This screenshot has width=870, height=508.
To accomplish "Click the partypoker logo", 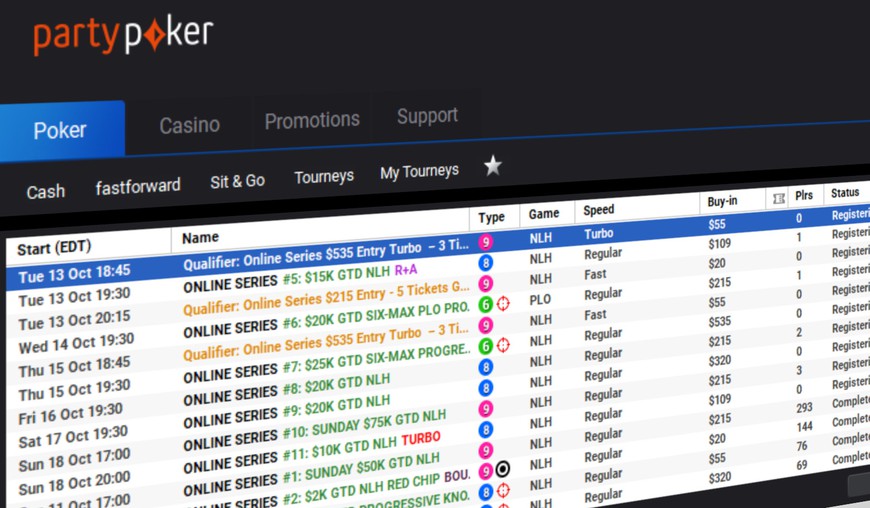I will click(123, 36).
